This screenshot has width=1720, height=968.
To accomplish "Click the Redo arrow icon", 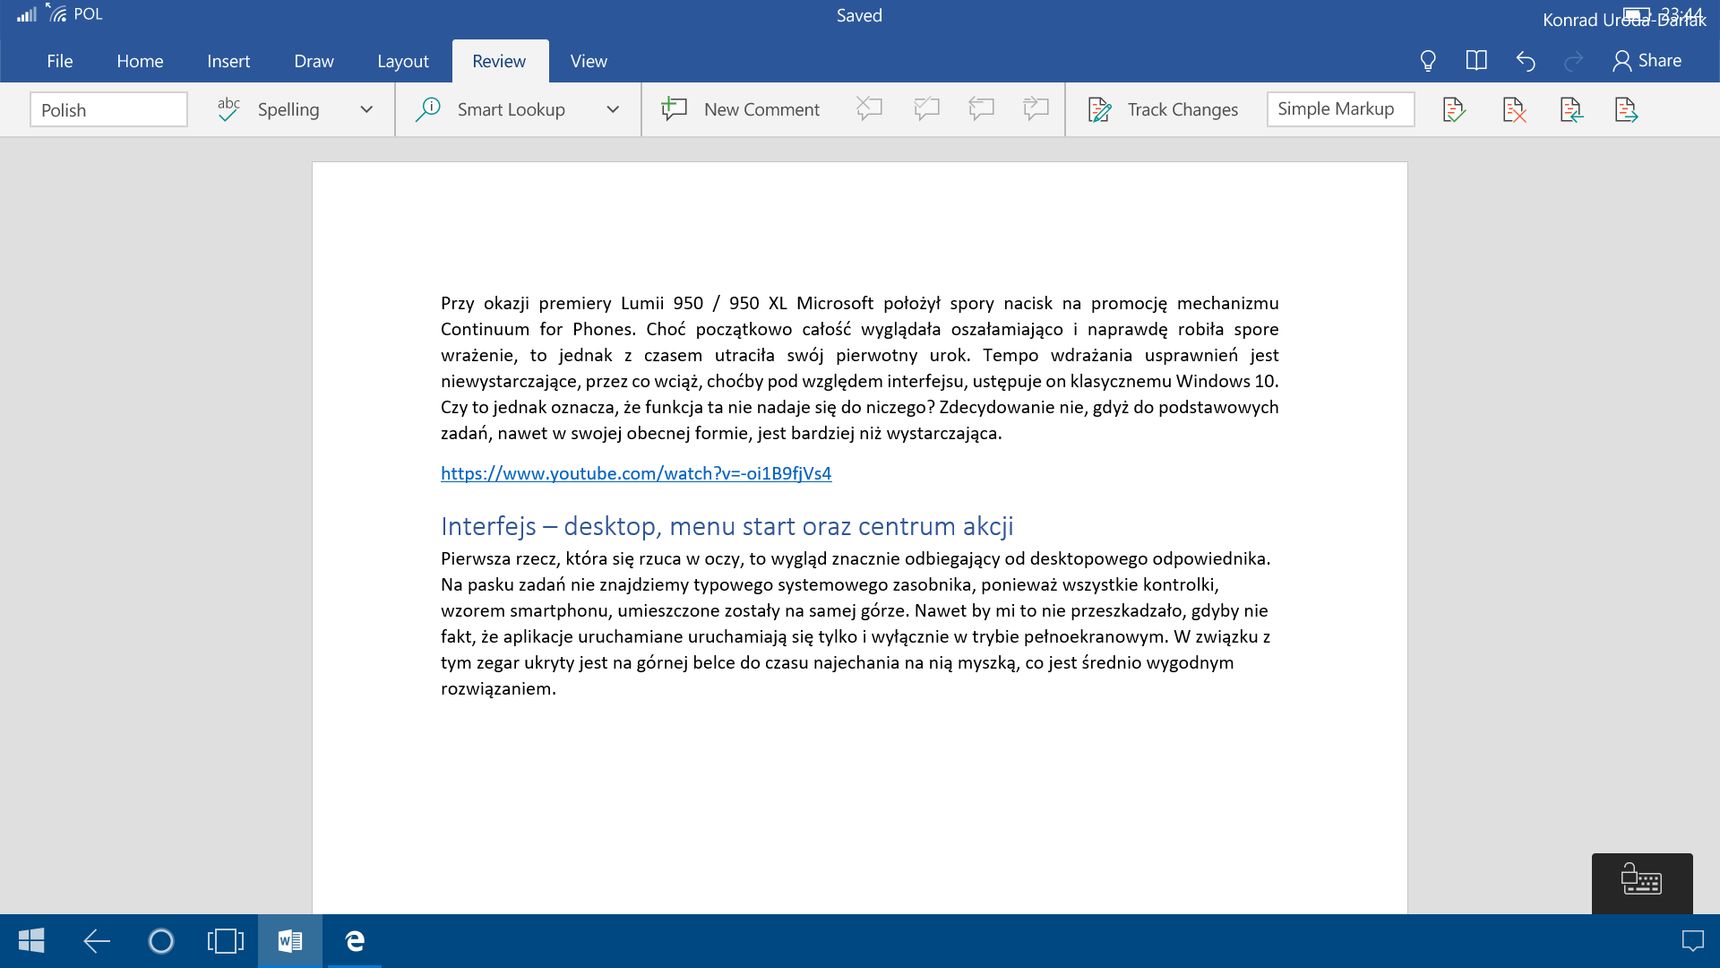I will click(x=1573, y=61).
